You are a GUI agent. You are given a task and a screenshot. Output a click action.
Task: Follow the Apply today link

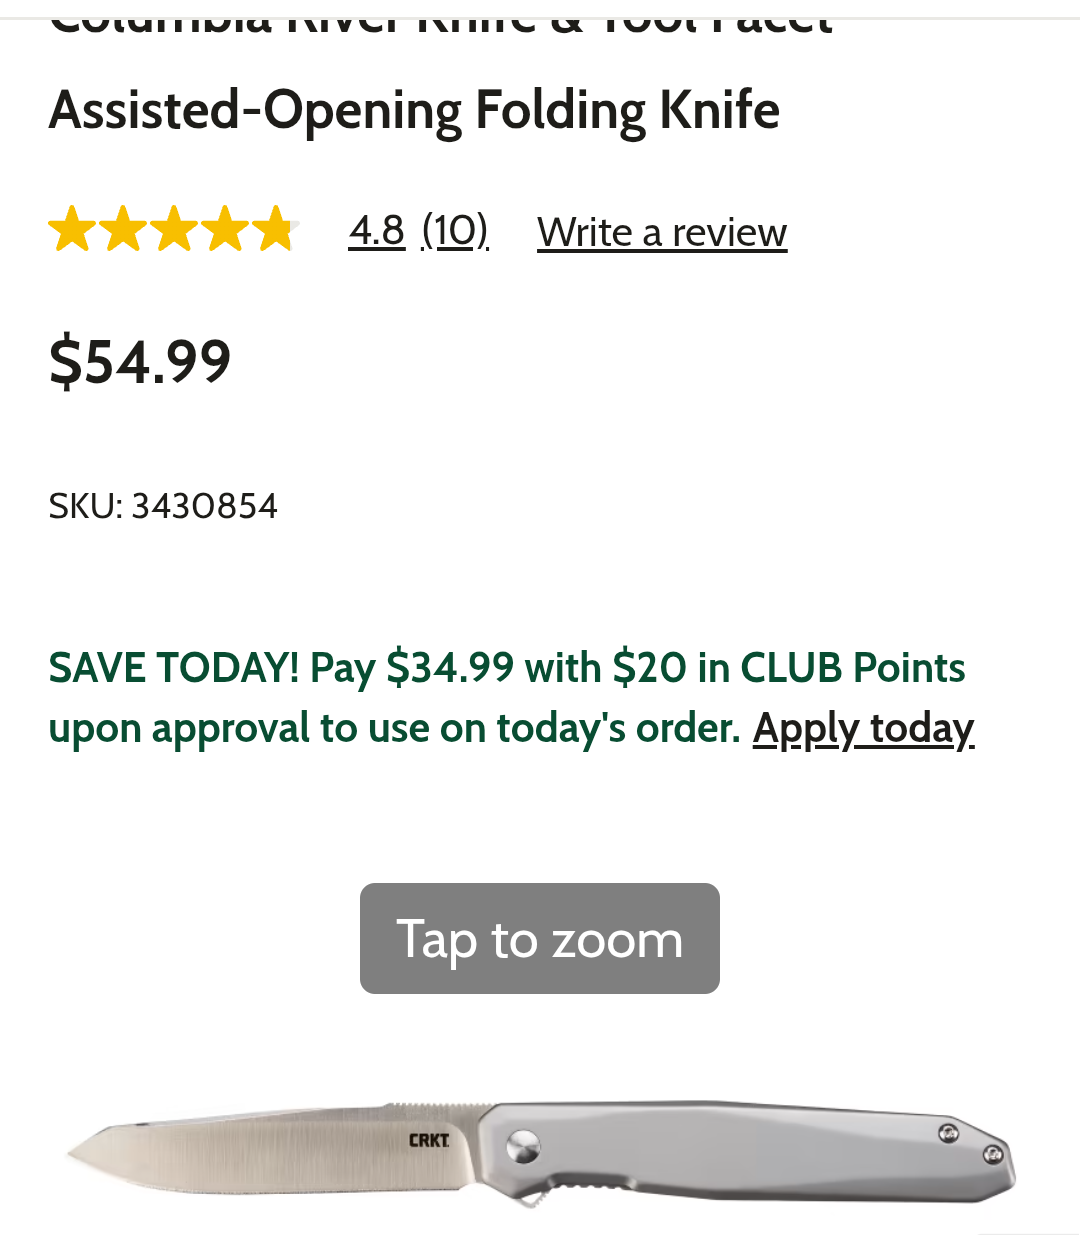(863, 729)
